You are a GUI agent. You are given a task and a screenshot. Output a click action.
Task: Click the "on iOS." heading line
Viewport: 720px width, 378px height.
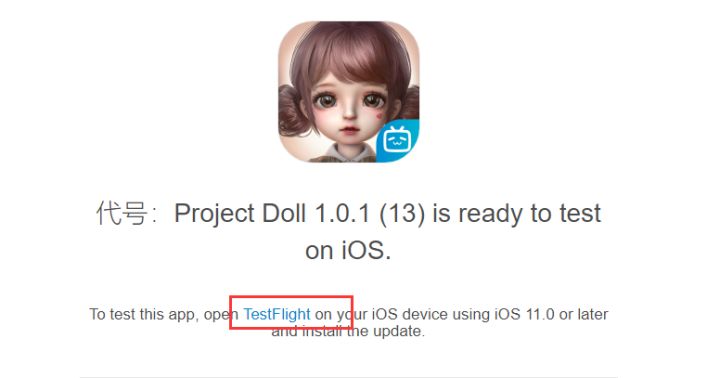(349, 251)
